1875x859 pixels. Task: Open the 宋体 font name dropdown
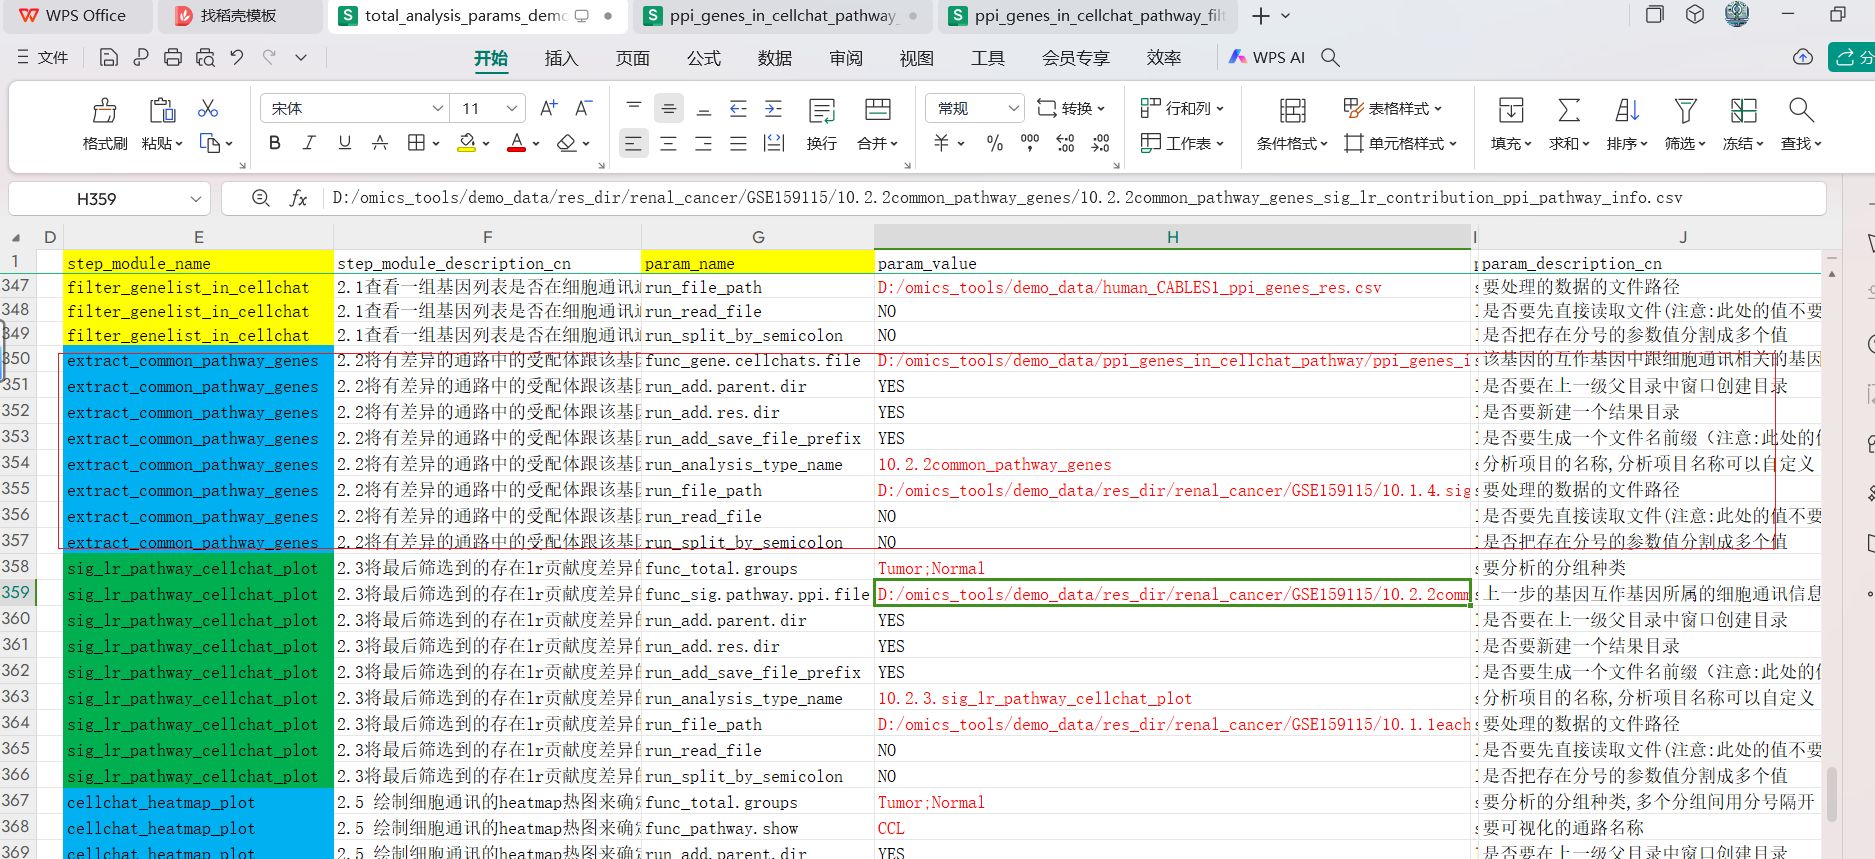[437, 108]
